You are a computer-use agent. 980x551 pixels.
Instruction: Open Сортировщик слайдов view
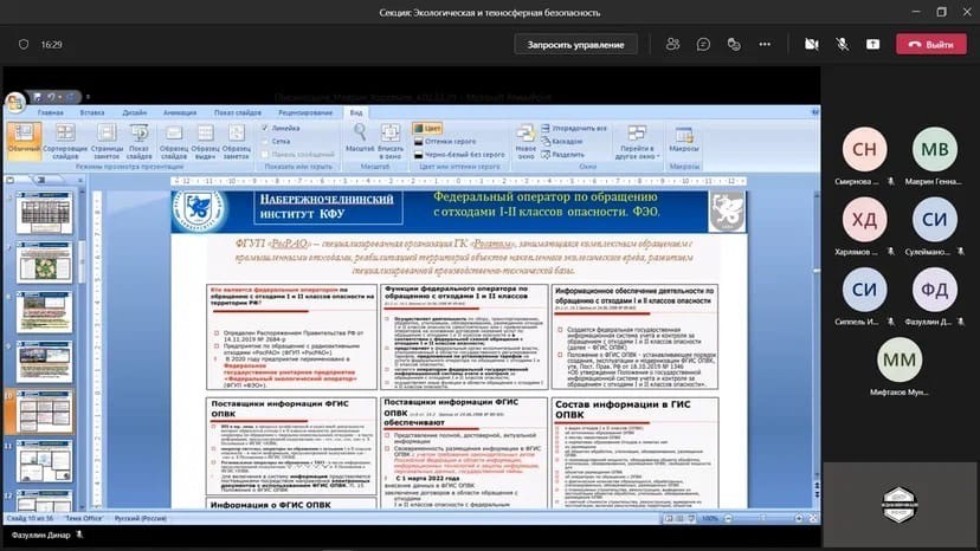tap(65, 139)
